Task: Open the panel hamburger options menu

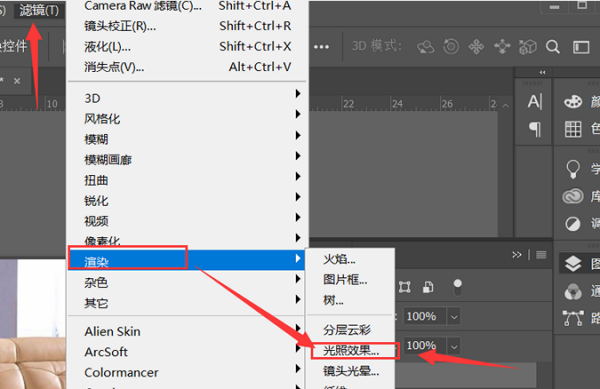Action: 541,254
